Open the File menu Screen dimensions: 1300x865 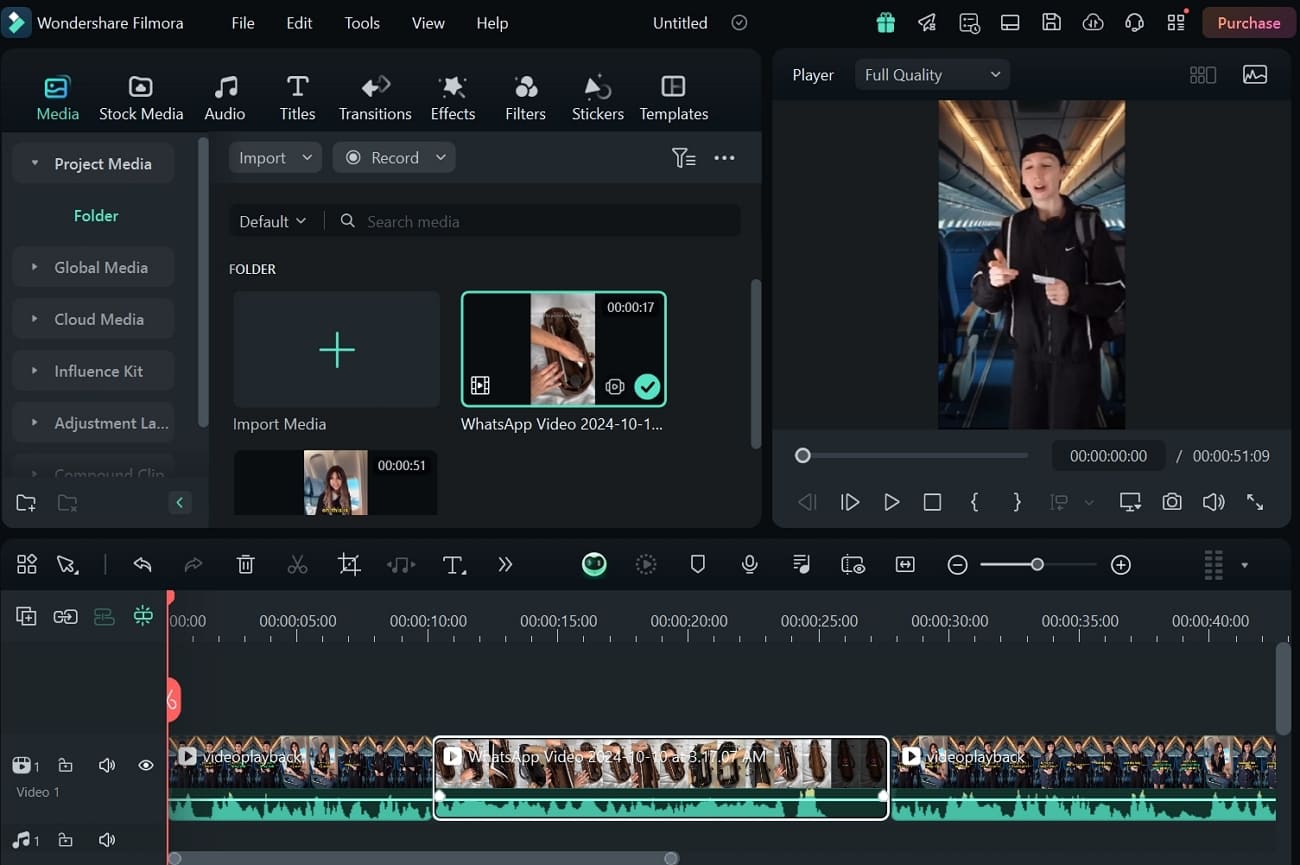243,22
